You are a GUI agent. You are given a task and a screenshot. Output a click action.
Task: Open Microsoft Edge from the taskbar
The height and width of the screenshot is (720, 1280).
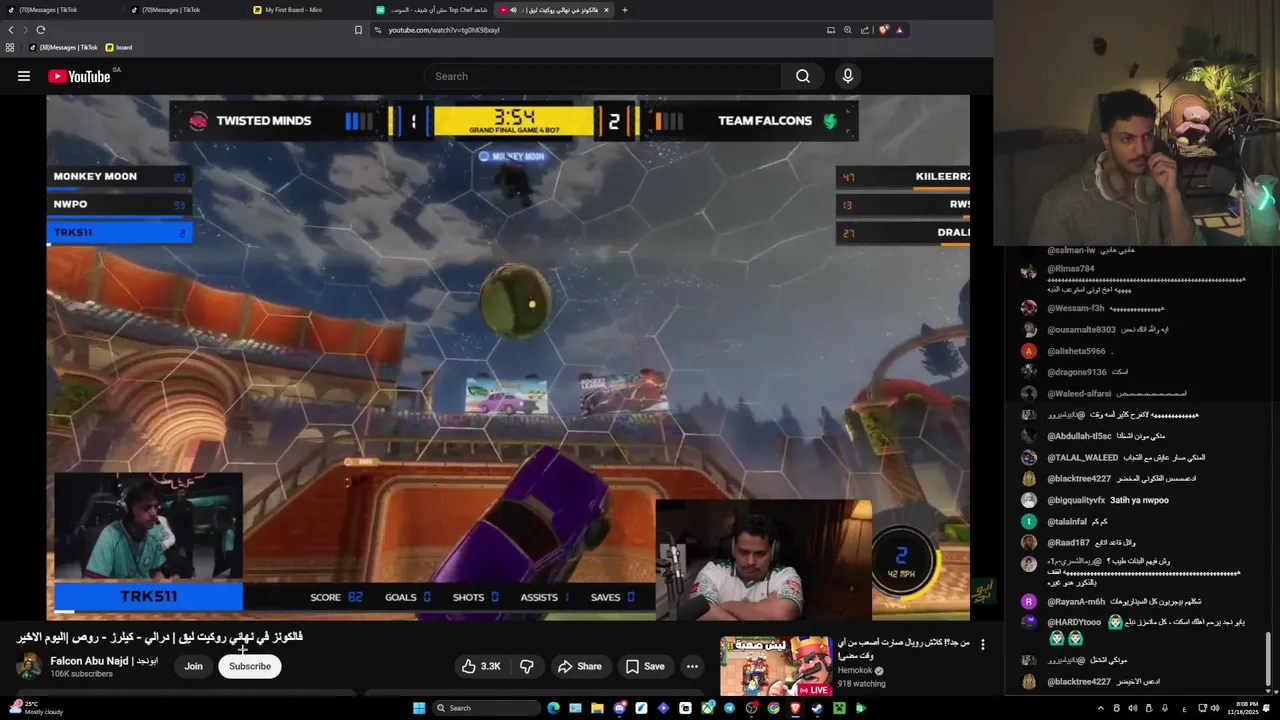[x=553, y=708]
